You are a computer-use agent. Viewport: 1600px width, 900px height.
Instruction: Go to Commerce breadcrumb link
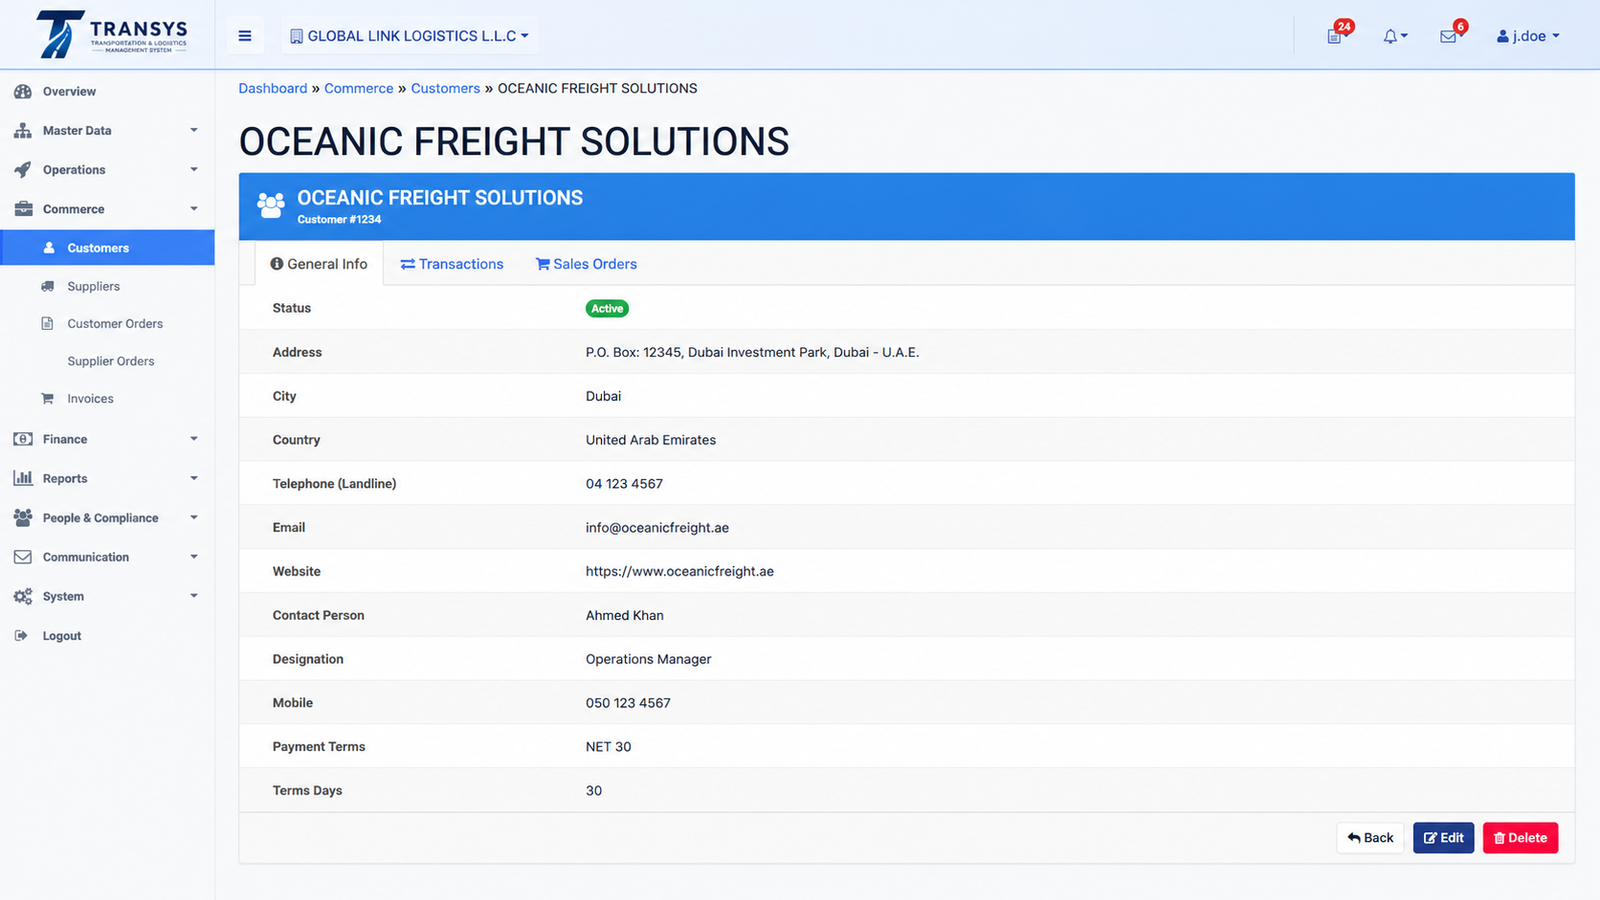pyautogui.click(x=359, y=88)
